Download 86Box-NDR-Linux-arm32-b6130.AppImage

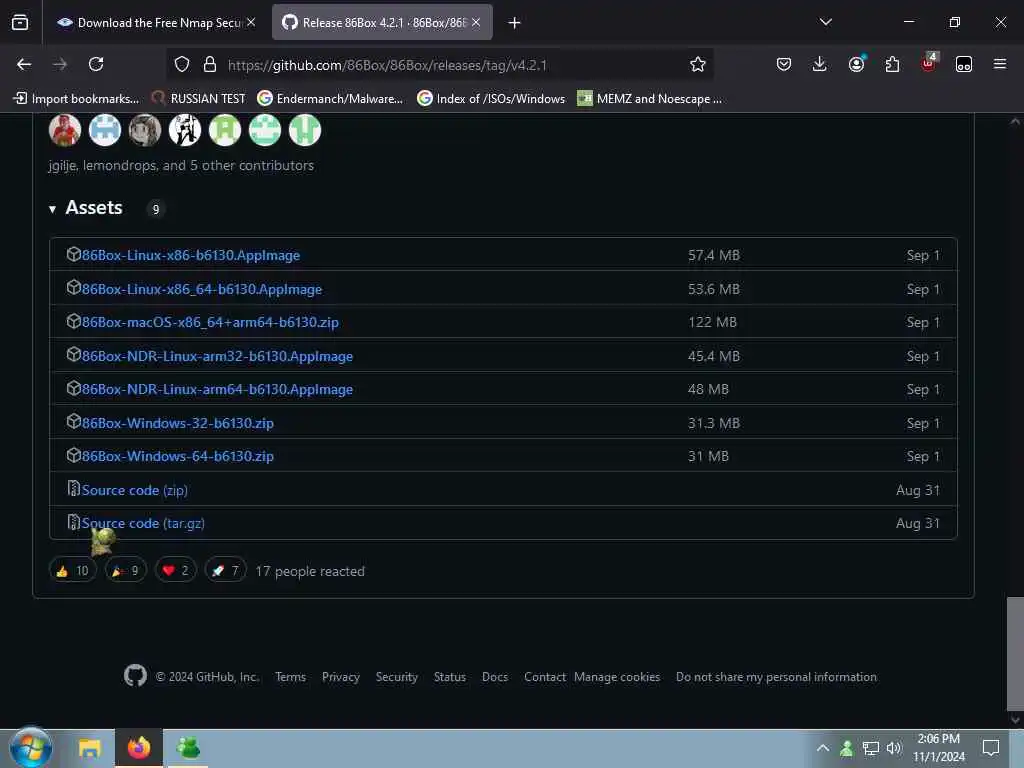(217, 356)
